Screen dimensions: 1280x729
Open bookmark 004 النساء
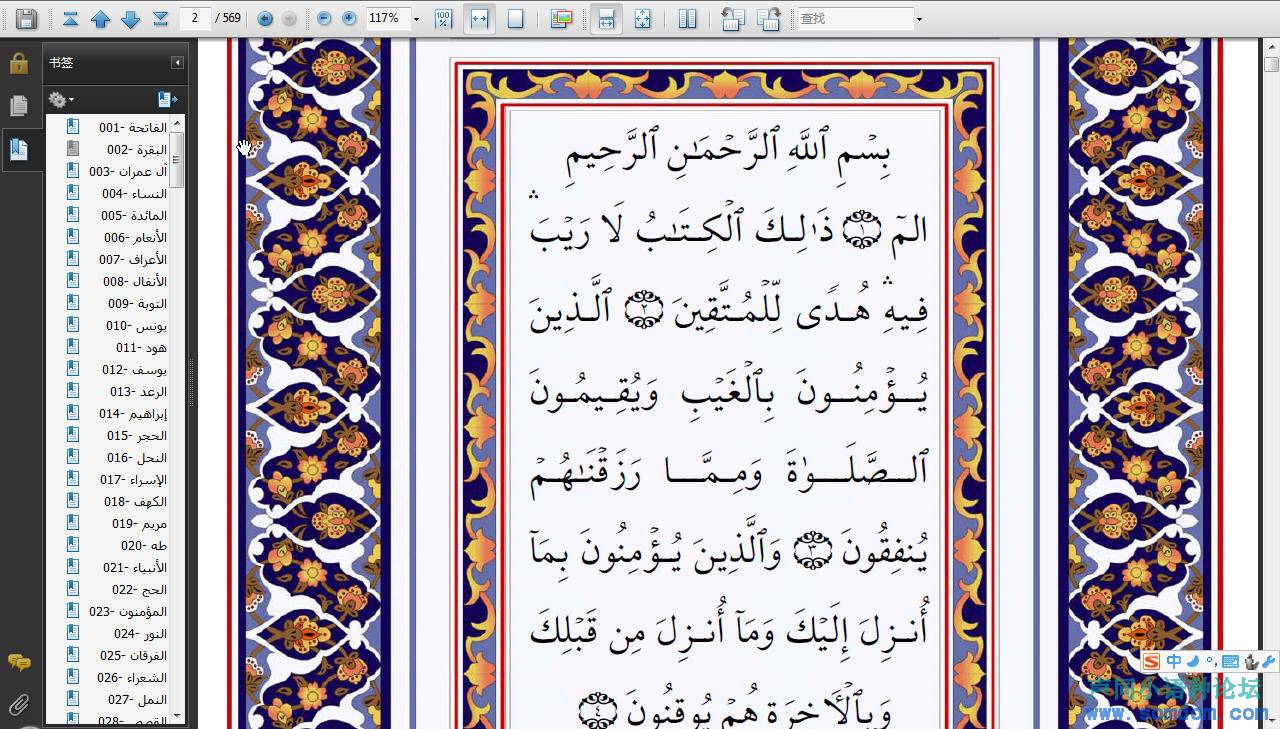(134, 194)
